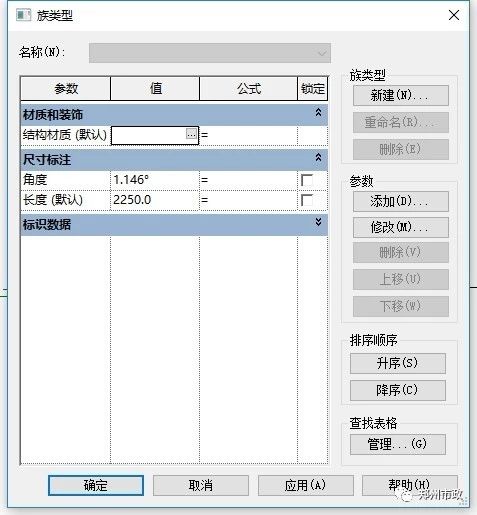Click the formula cell for 角度
The width and height of the screenshot is (477, 515).
pos(249,180)
